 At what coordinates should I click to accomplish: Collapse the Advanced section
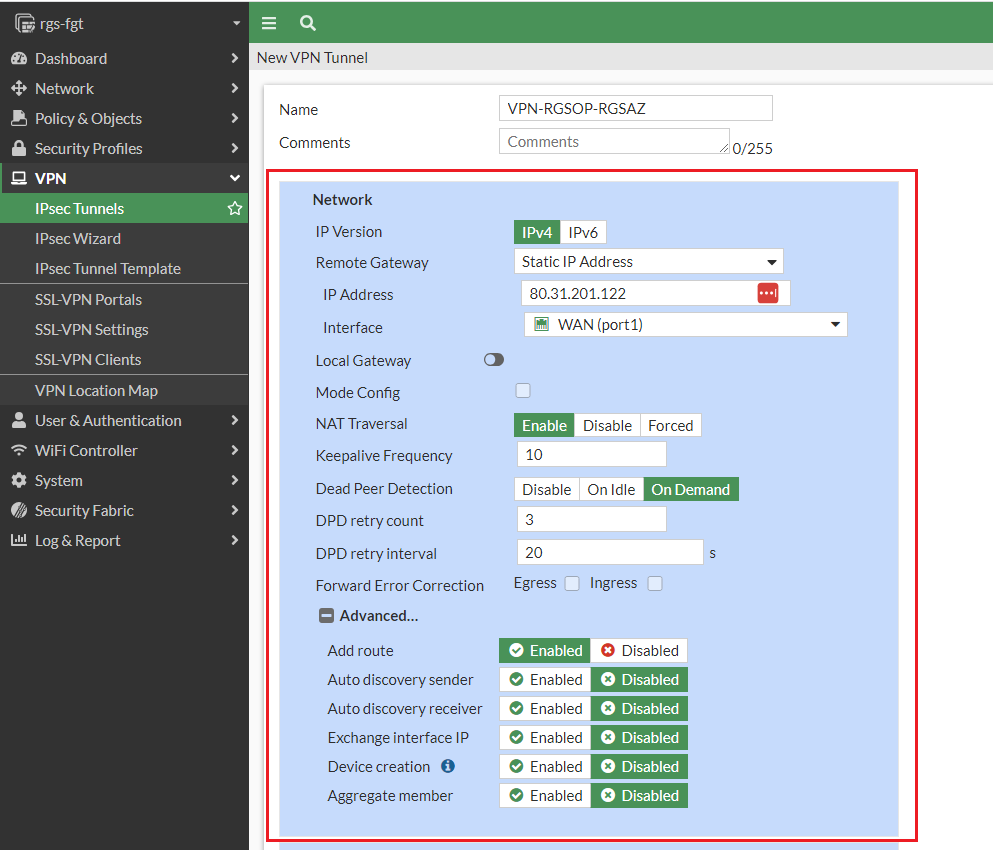point(326,615)
